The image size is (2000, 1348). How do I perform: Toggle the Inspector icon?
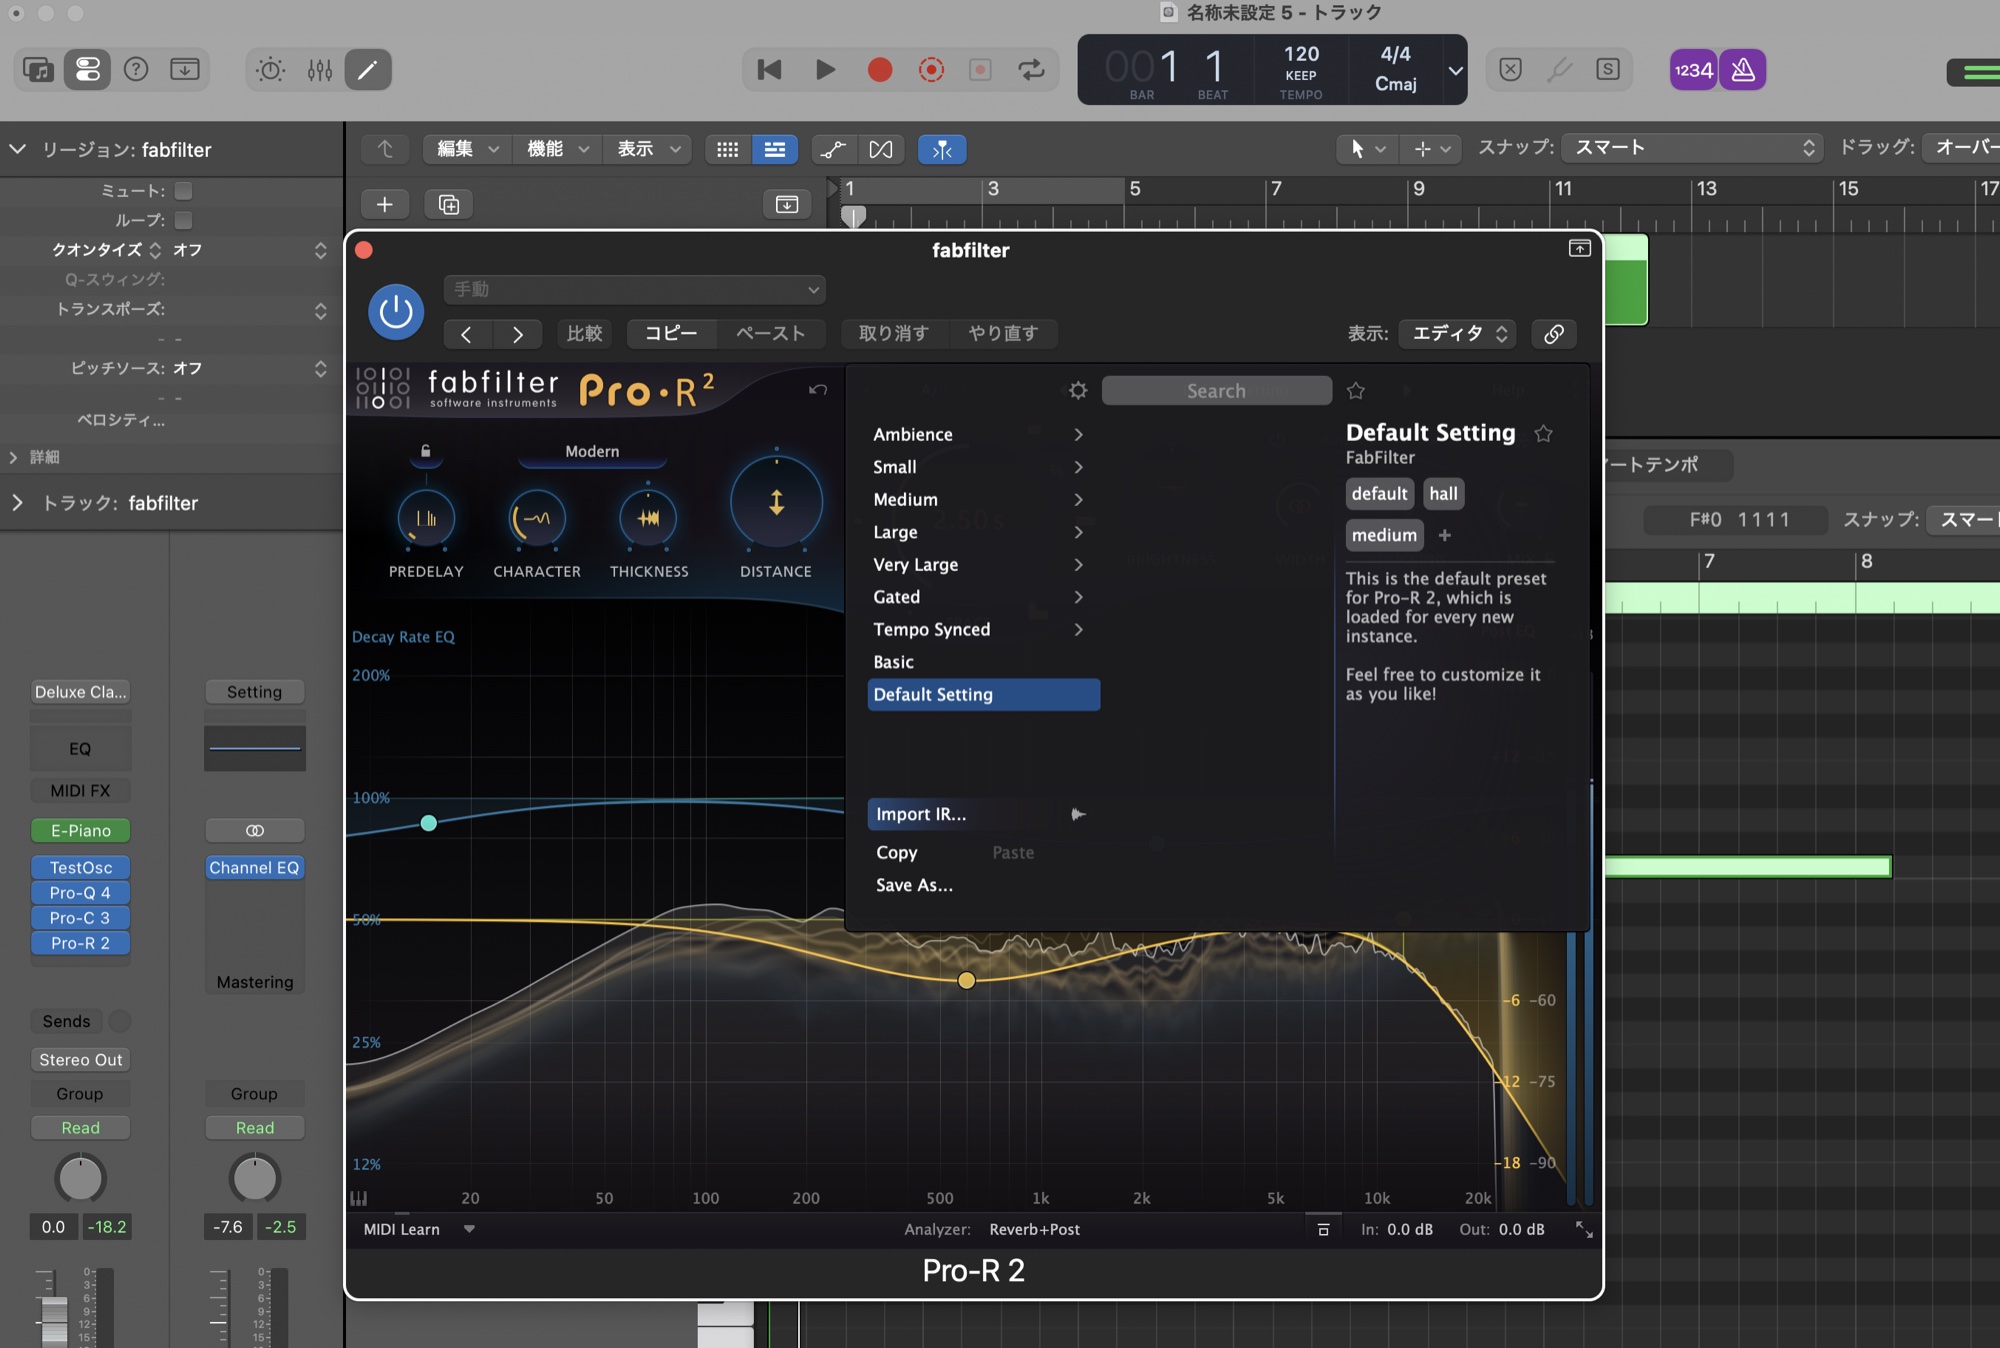coord(88,69)
